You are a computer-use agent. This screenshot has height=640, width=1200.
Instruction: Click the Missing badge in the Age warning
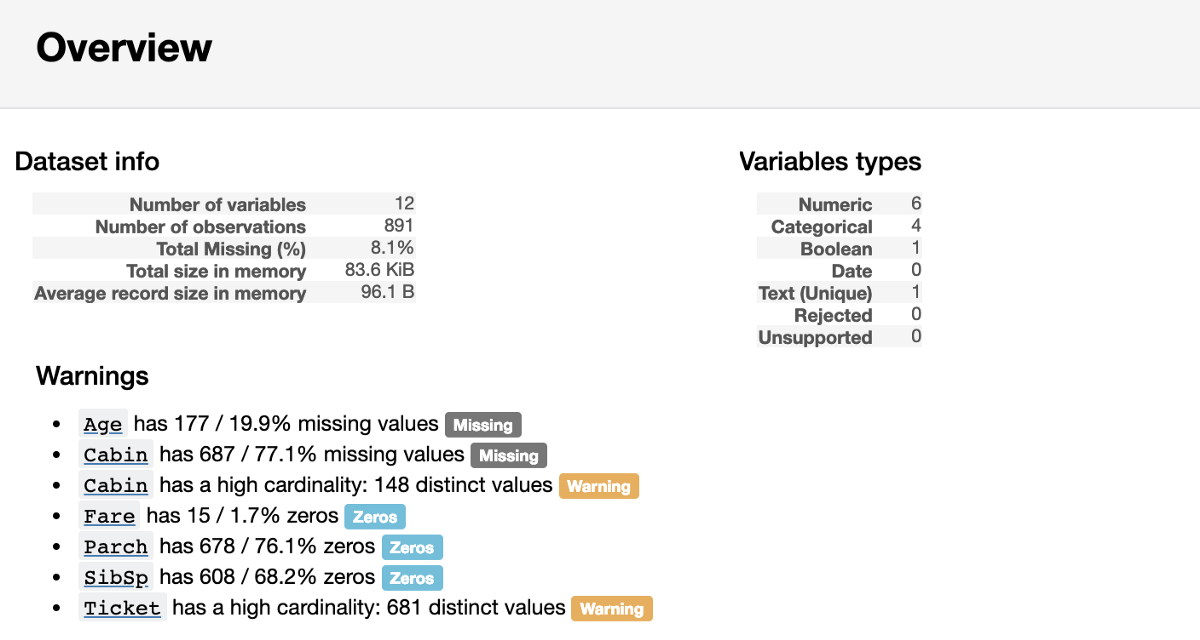point(483,425)
